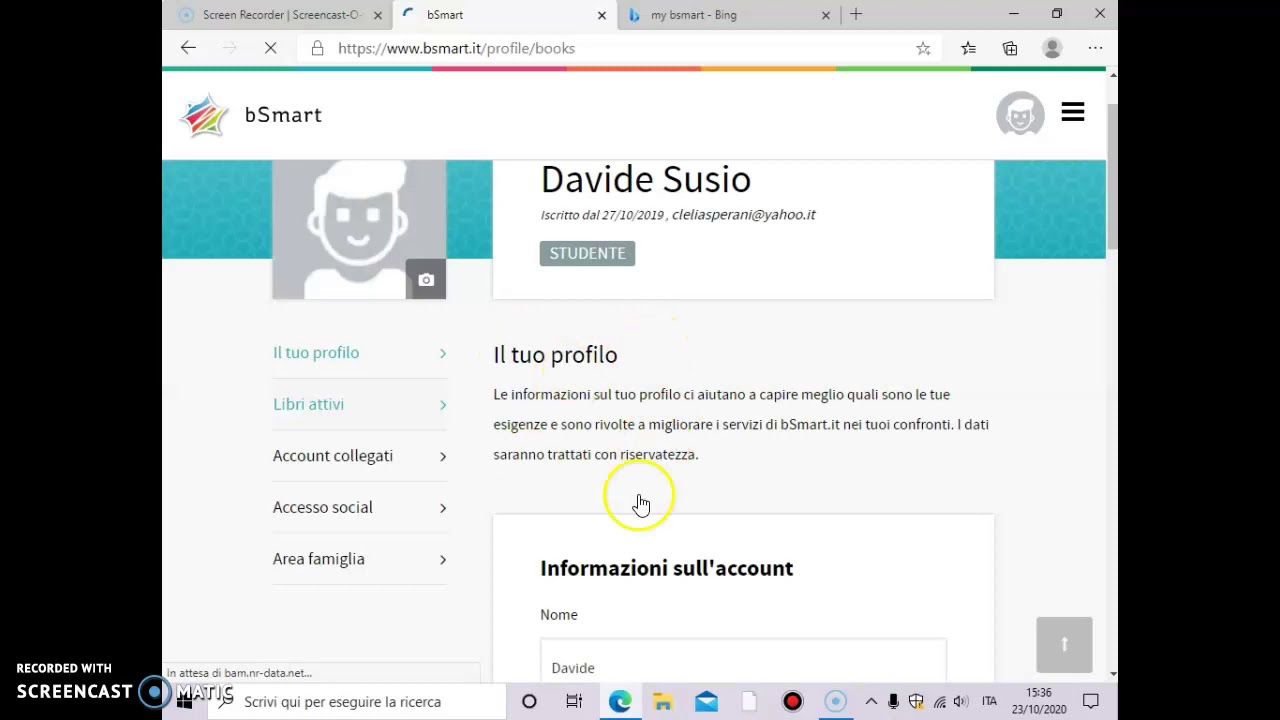Open volume control in system tray

click(x=961, y=702)
